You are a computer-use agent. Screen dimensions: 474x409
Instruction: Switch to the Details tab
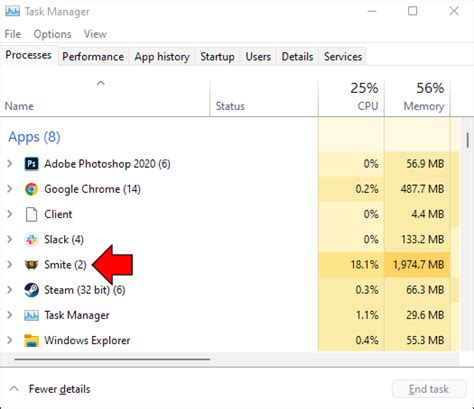(x=297, y=56)
